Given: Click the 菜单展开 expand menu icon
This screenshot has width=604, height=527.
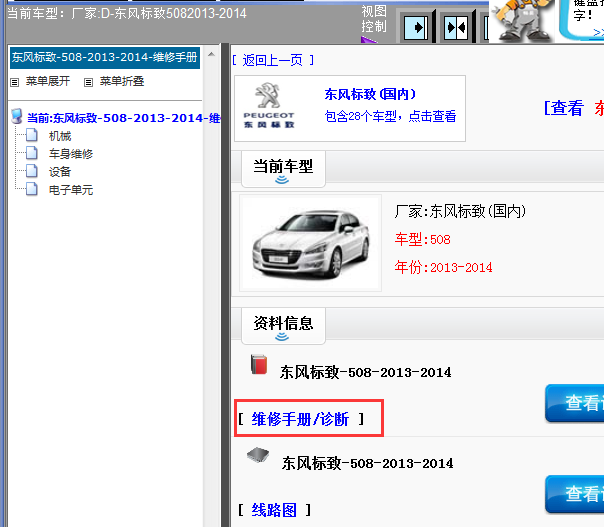Looking at the screenshot, I should 14,82.
